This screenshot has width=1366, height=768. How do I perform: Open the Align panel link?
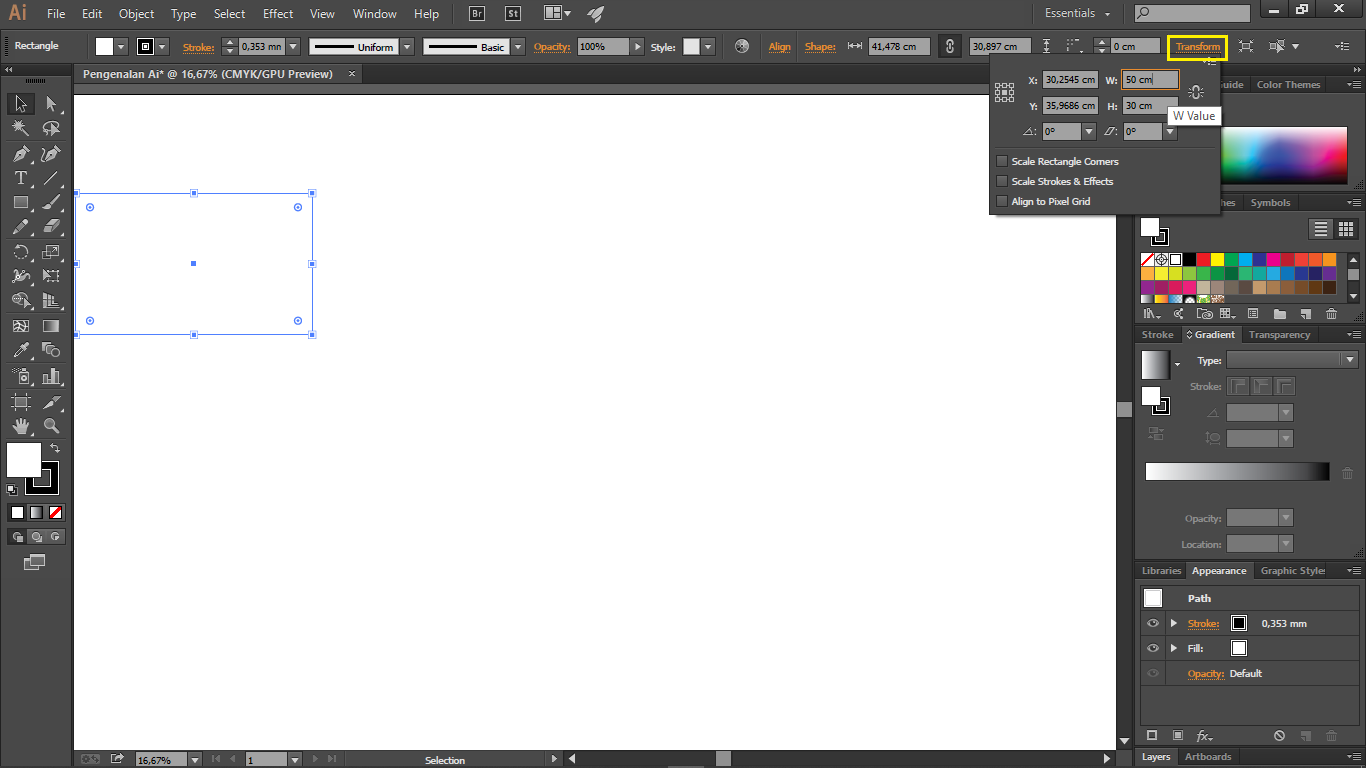(x=780, y=47)
